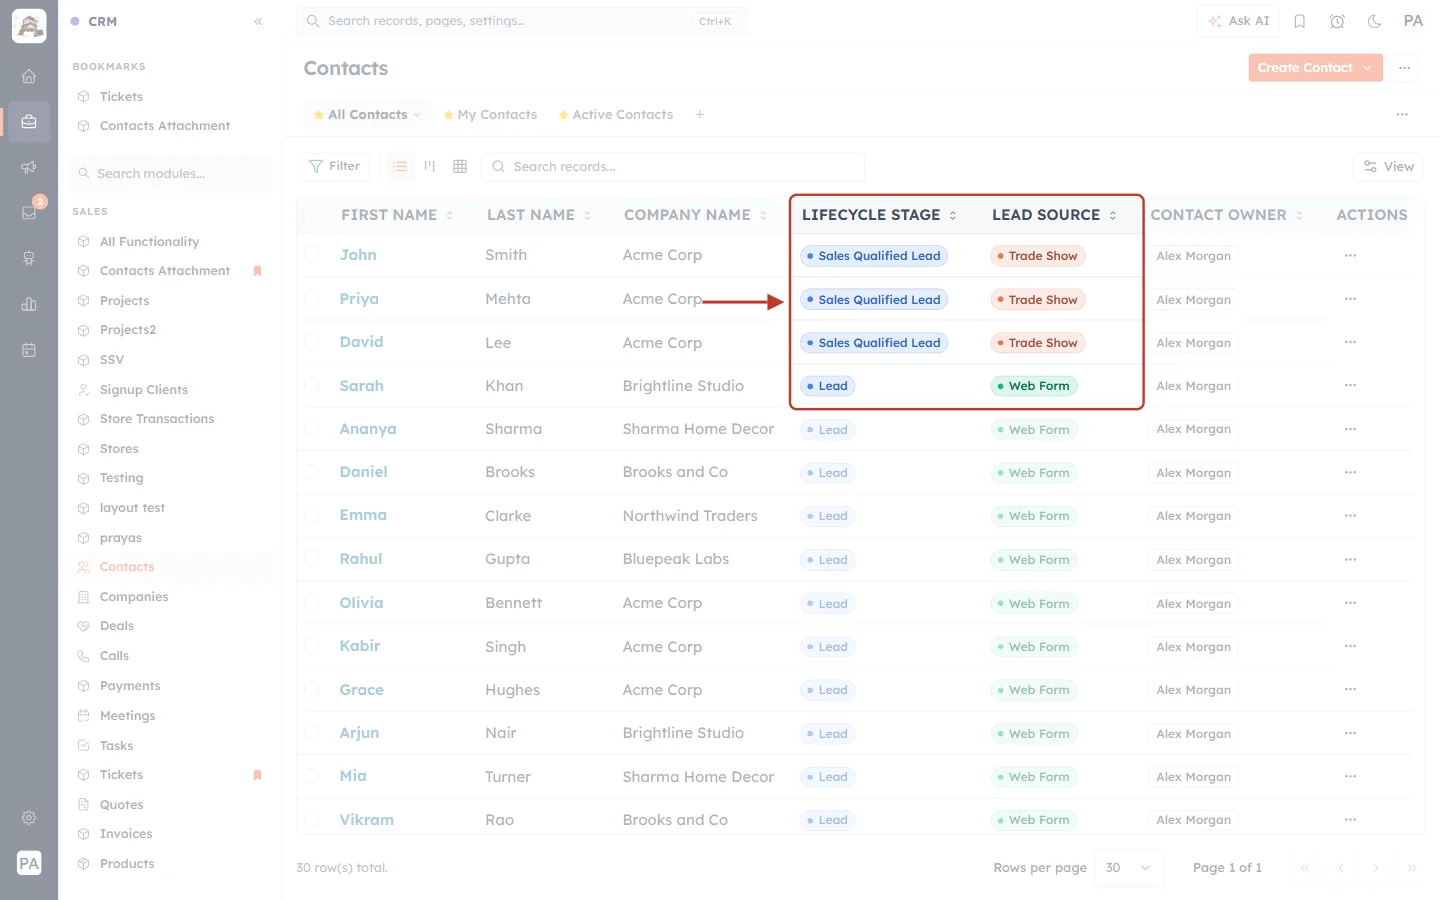Launch the Ask AI assistant
Screen dimensions: 1440x900
pos(1238,21)
